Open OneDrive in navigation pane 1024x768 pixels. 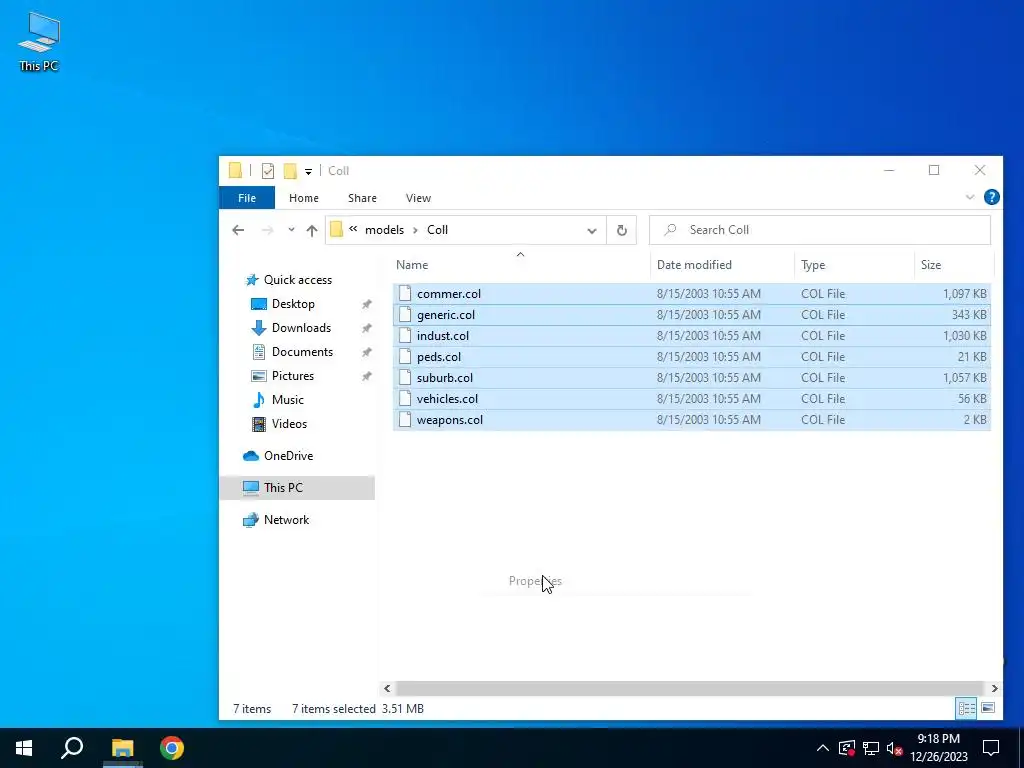(288, 456)
